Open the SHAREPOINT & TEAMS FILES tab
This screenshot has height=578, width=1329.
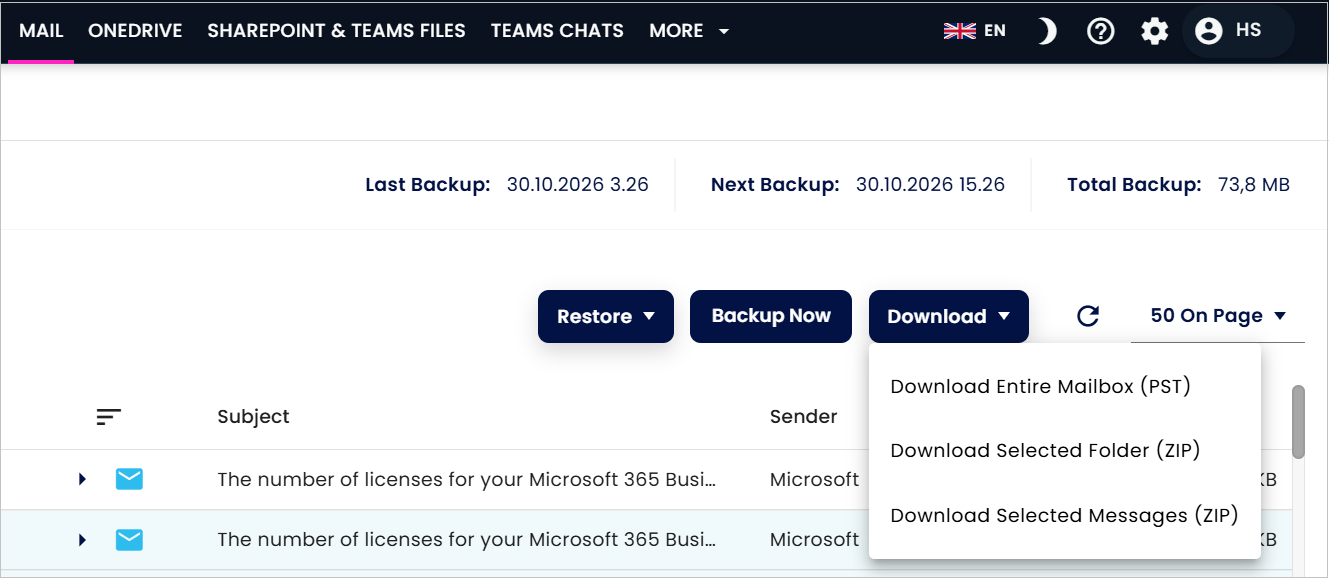(x=336, y=31)
